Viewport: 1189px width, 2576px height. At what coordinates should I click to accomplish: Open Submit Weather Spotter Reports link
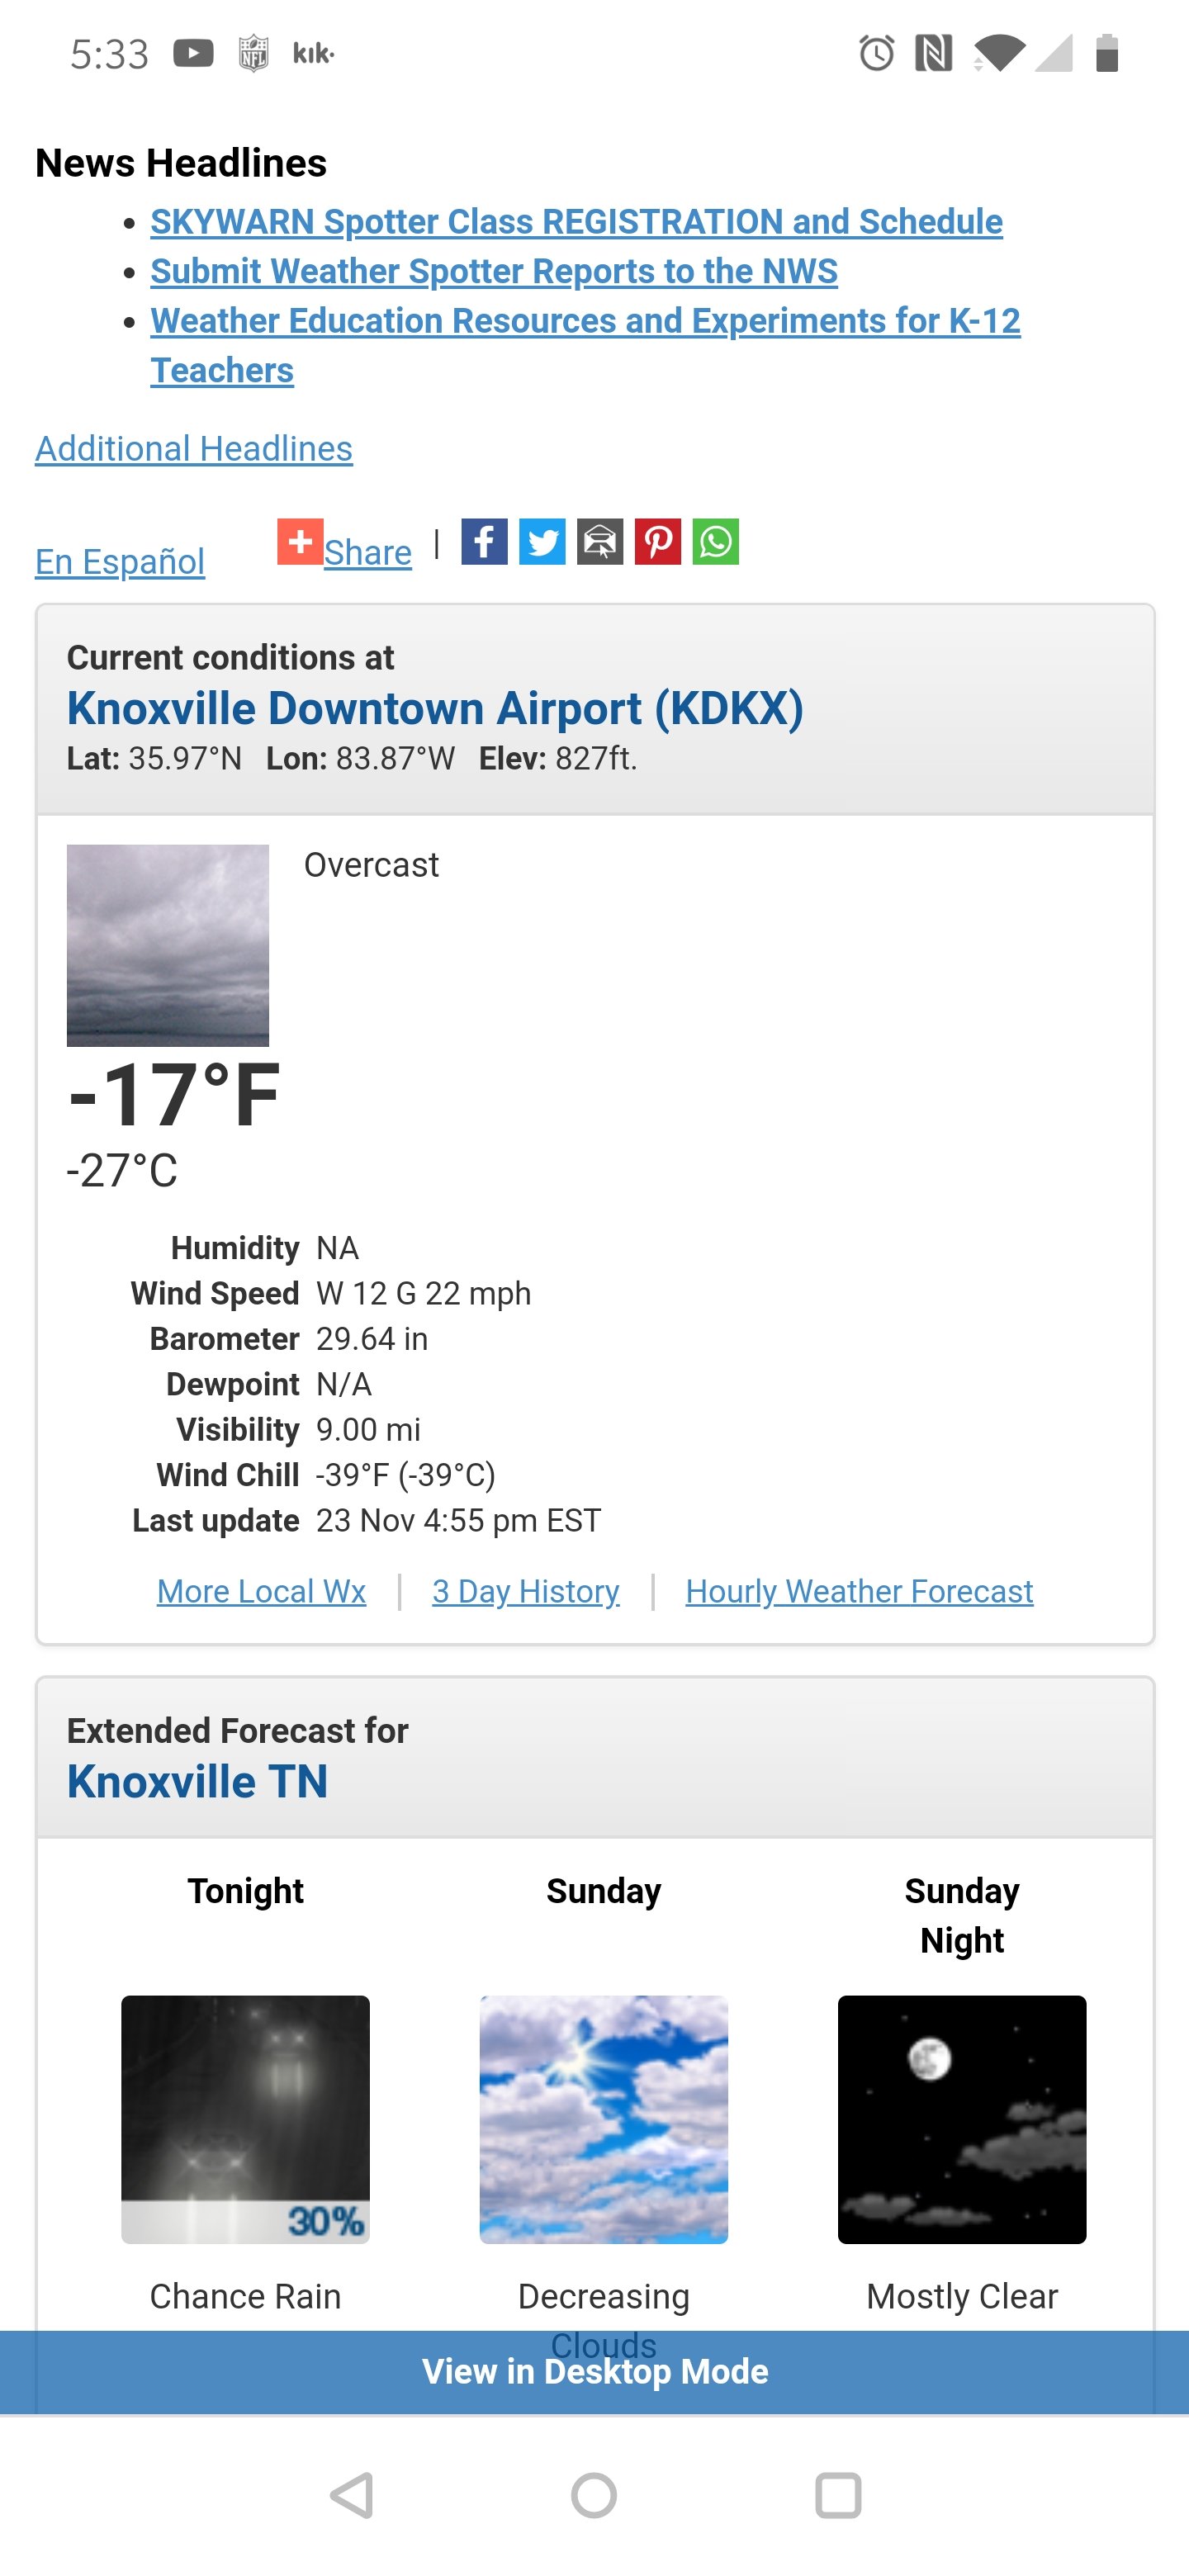(x=494, y=271)
